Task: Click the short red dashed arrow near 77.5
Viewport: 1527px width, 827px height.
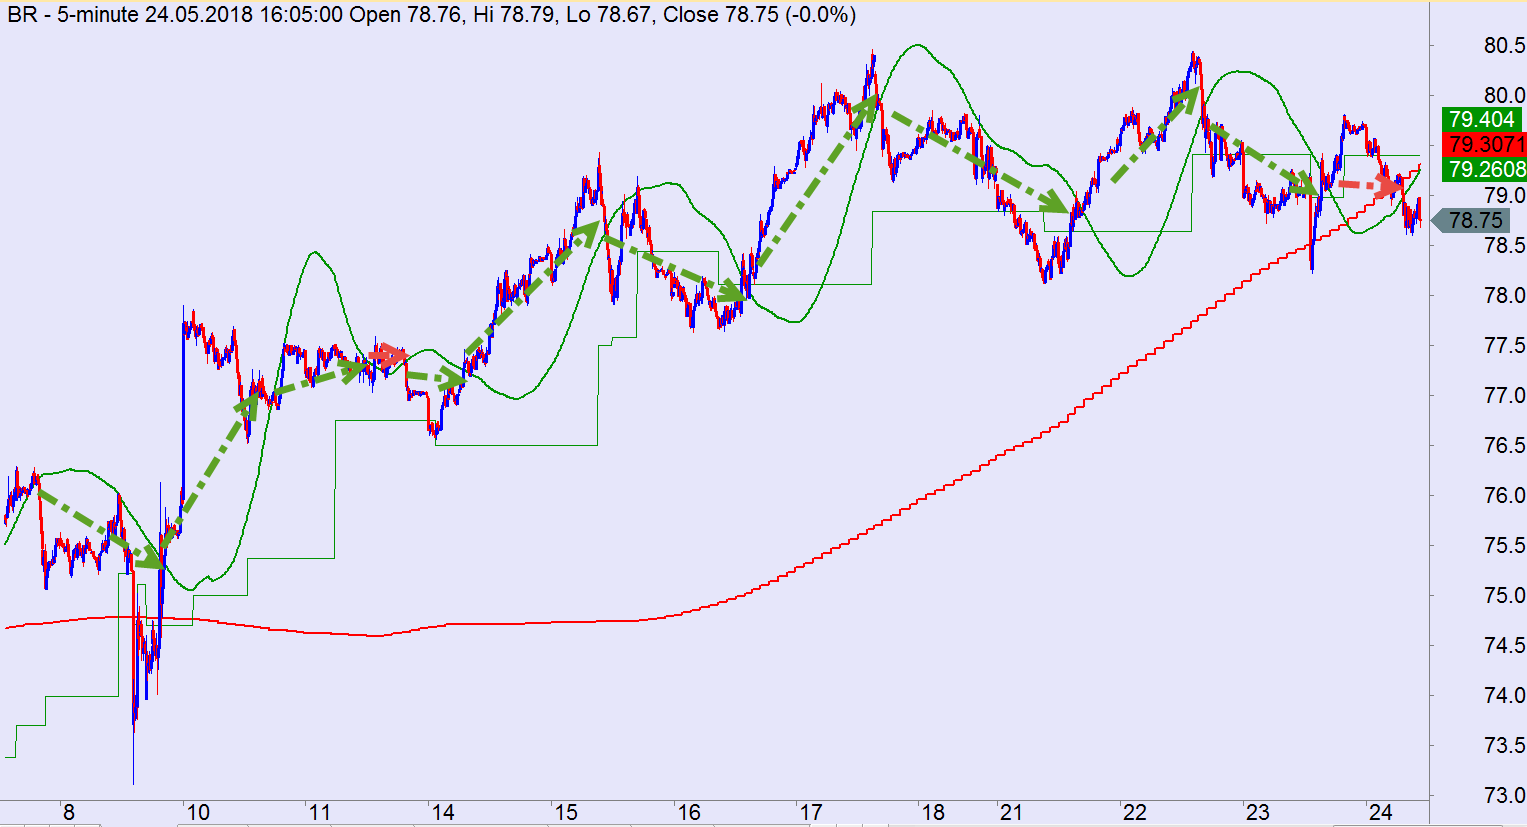Action: (x=387, y=354)
